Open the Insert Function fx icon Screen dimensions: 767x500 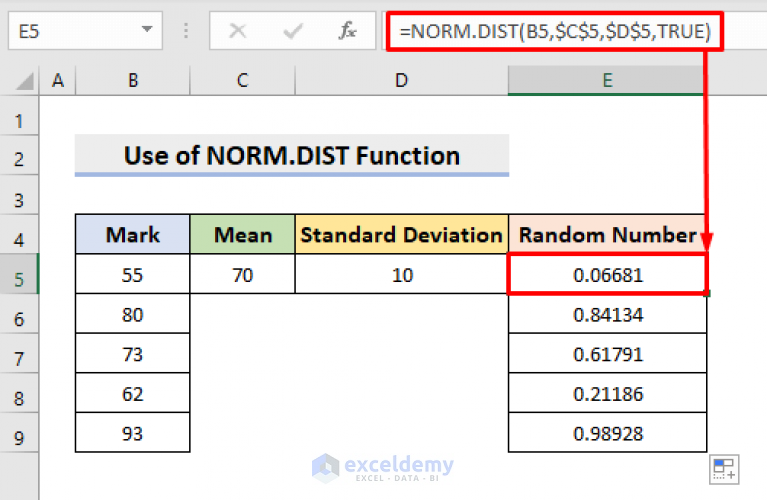pyautogui.click(x=347, y=31)
